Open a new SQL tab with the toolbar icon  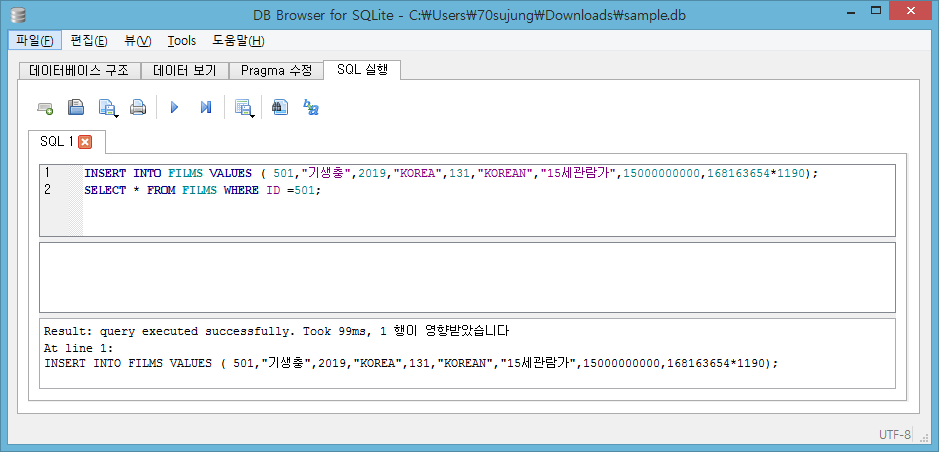pos(45,108)
